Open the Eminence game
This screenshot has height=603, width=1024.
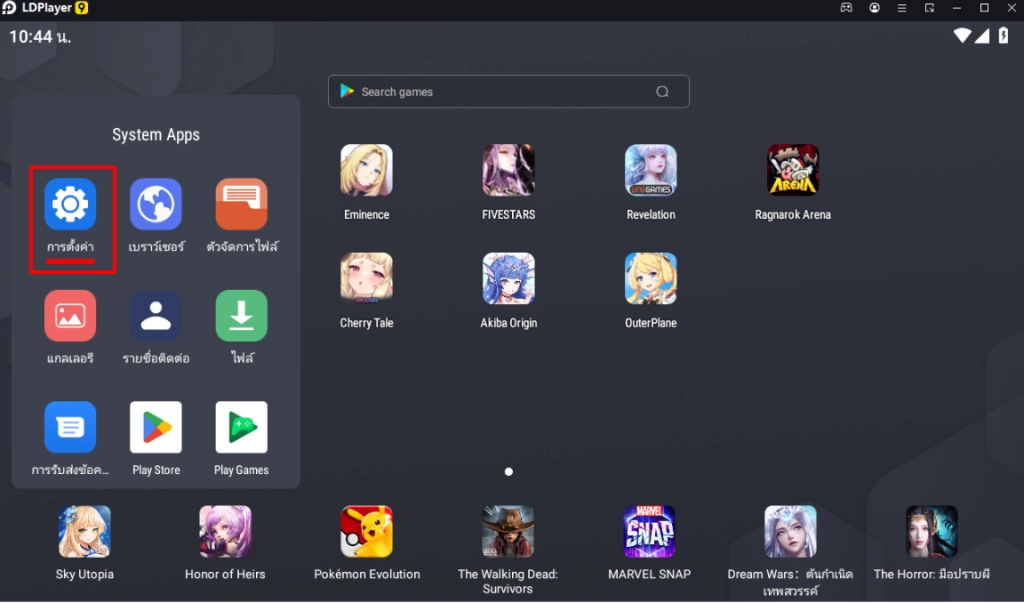pos(366,170)
